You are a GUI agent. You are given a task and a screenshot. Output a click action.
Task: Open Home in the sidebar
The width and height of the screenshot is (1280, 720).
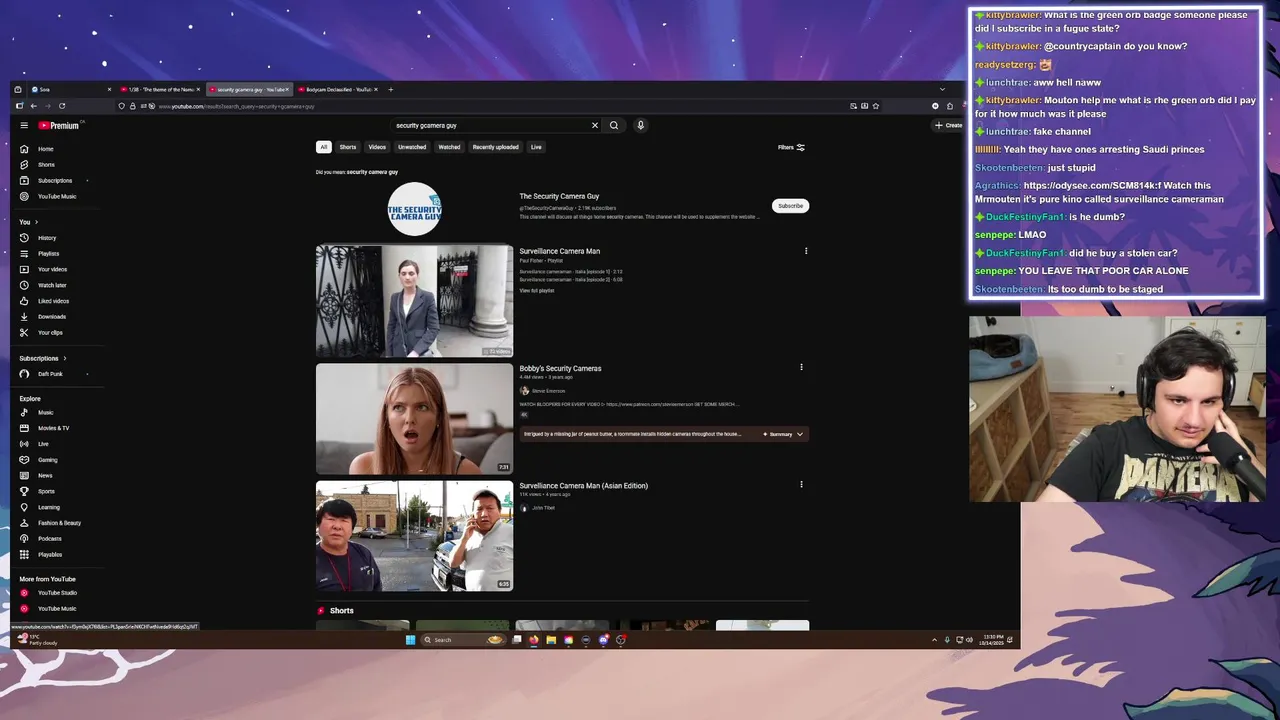pyautogui.click(x=45, y=149)
